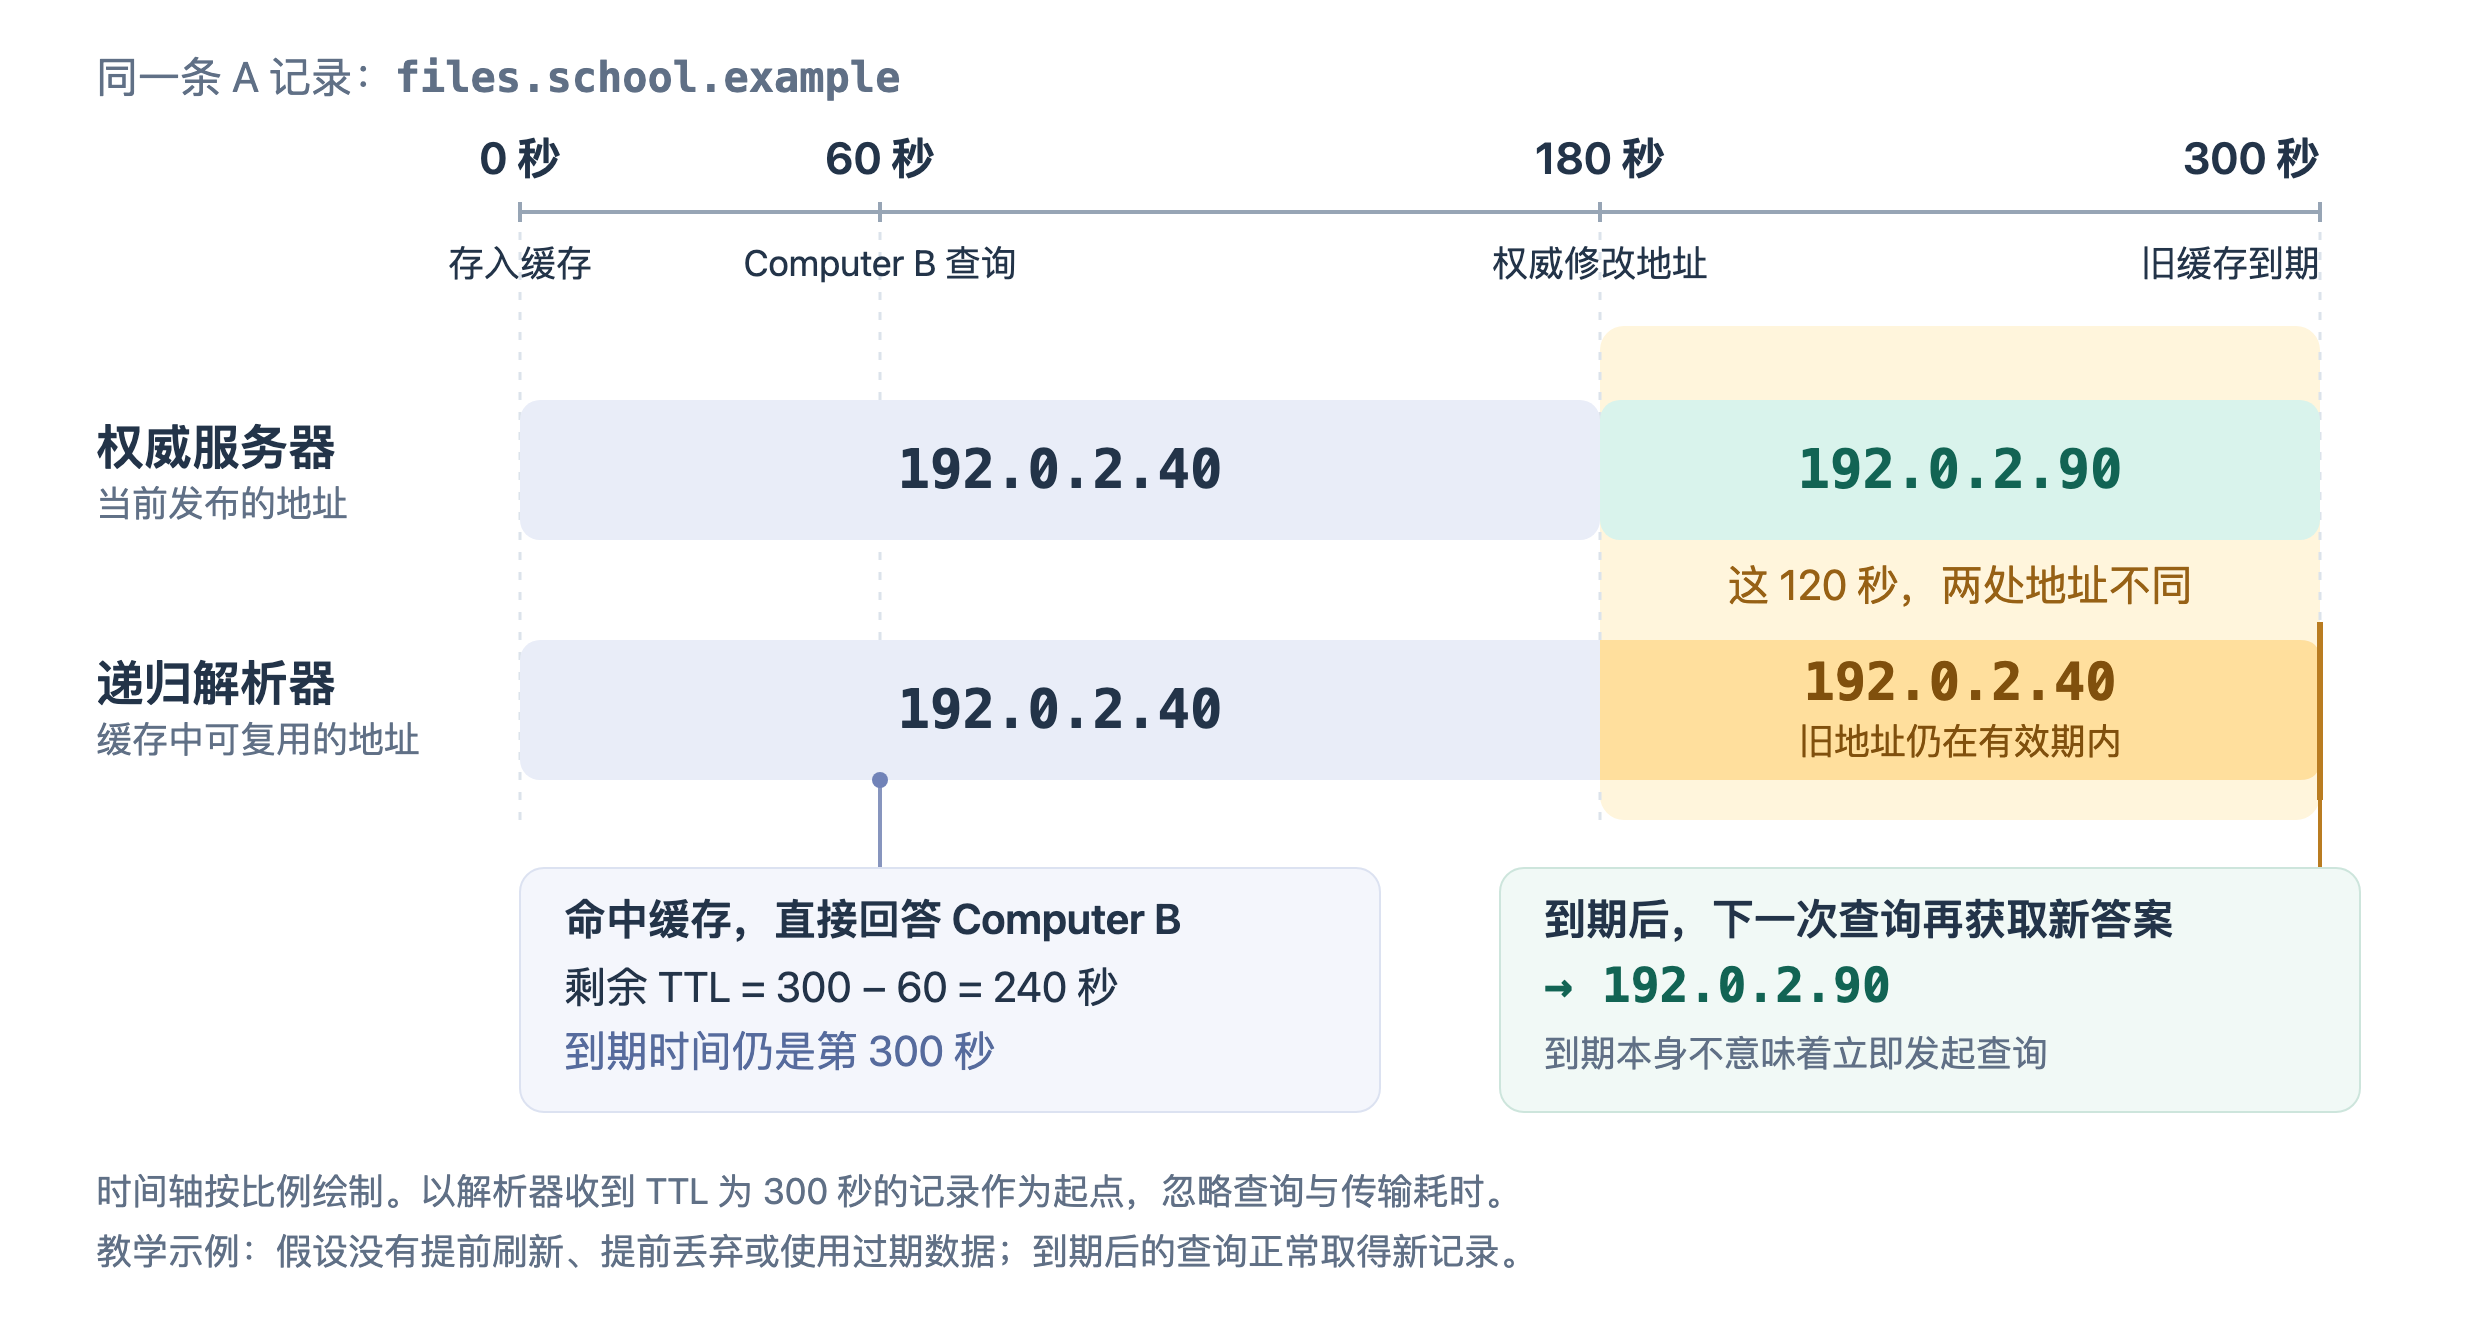Image resolution: width=2480 pixels, height=1320 pixels.
Task: Click the '这 120 秒，两处地址不同' note
Action: pos(1960,585)
